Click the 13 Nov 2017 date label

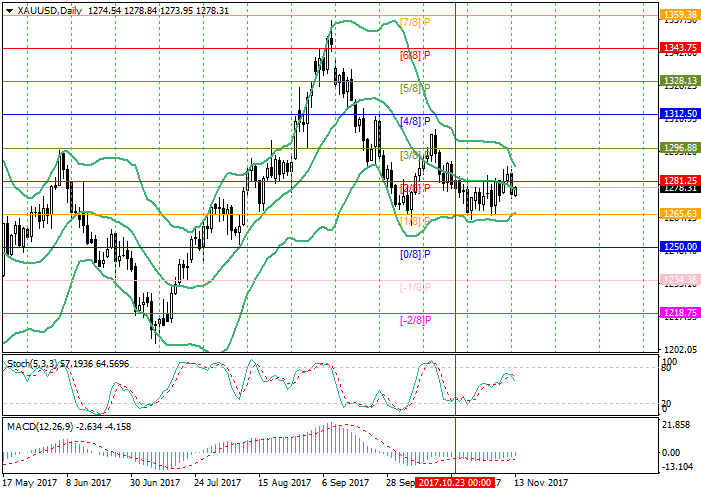(x=541, y=483)
